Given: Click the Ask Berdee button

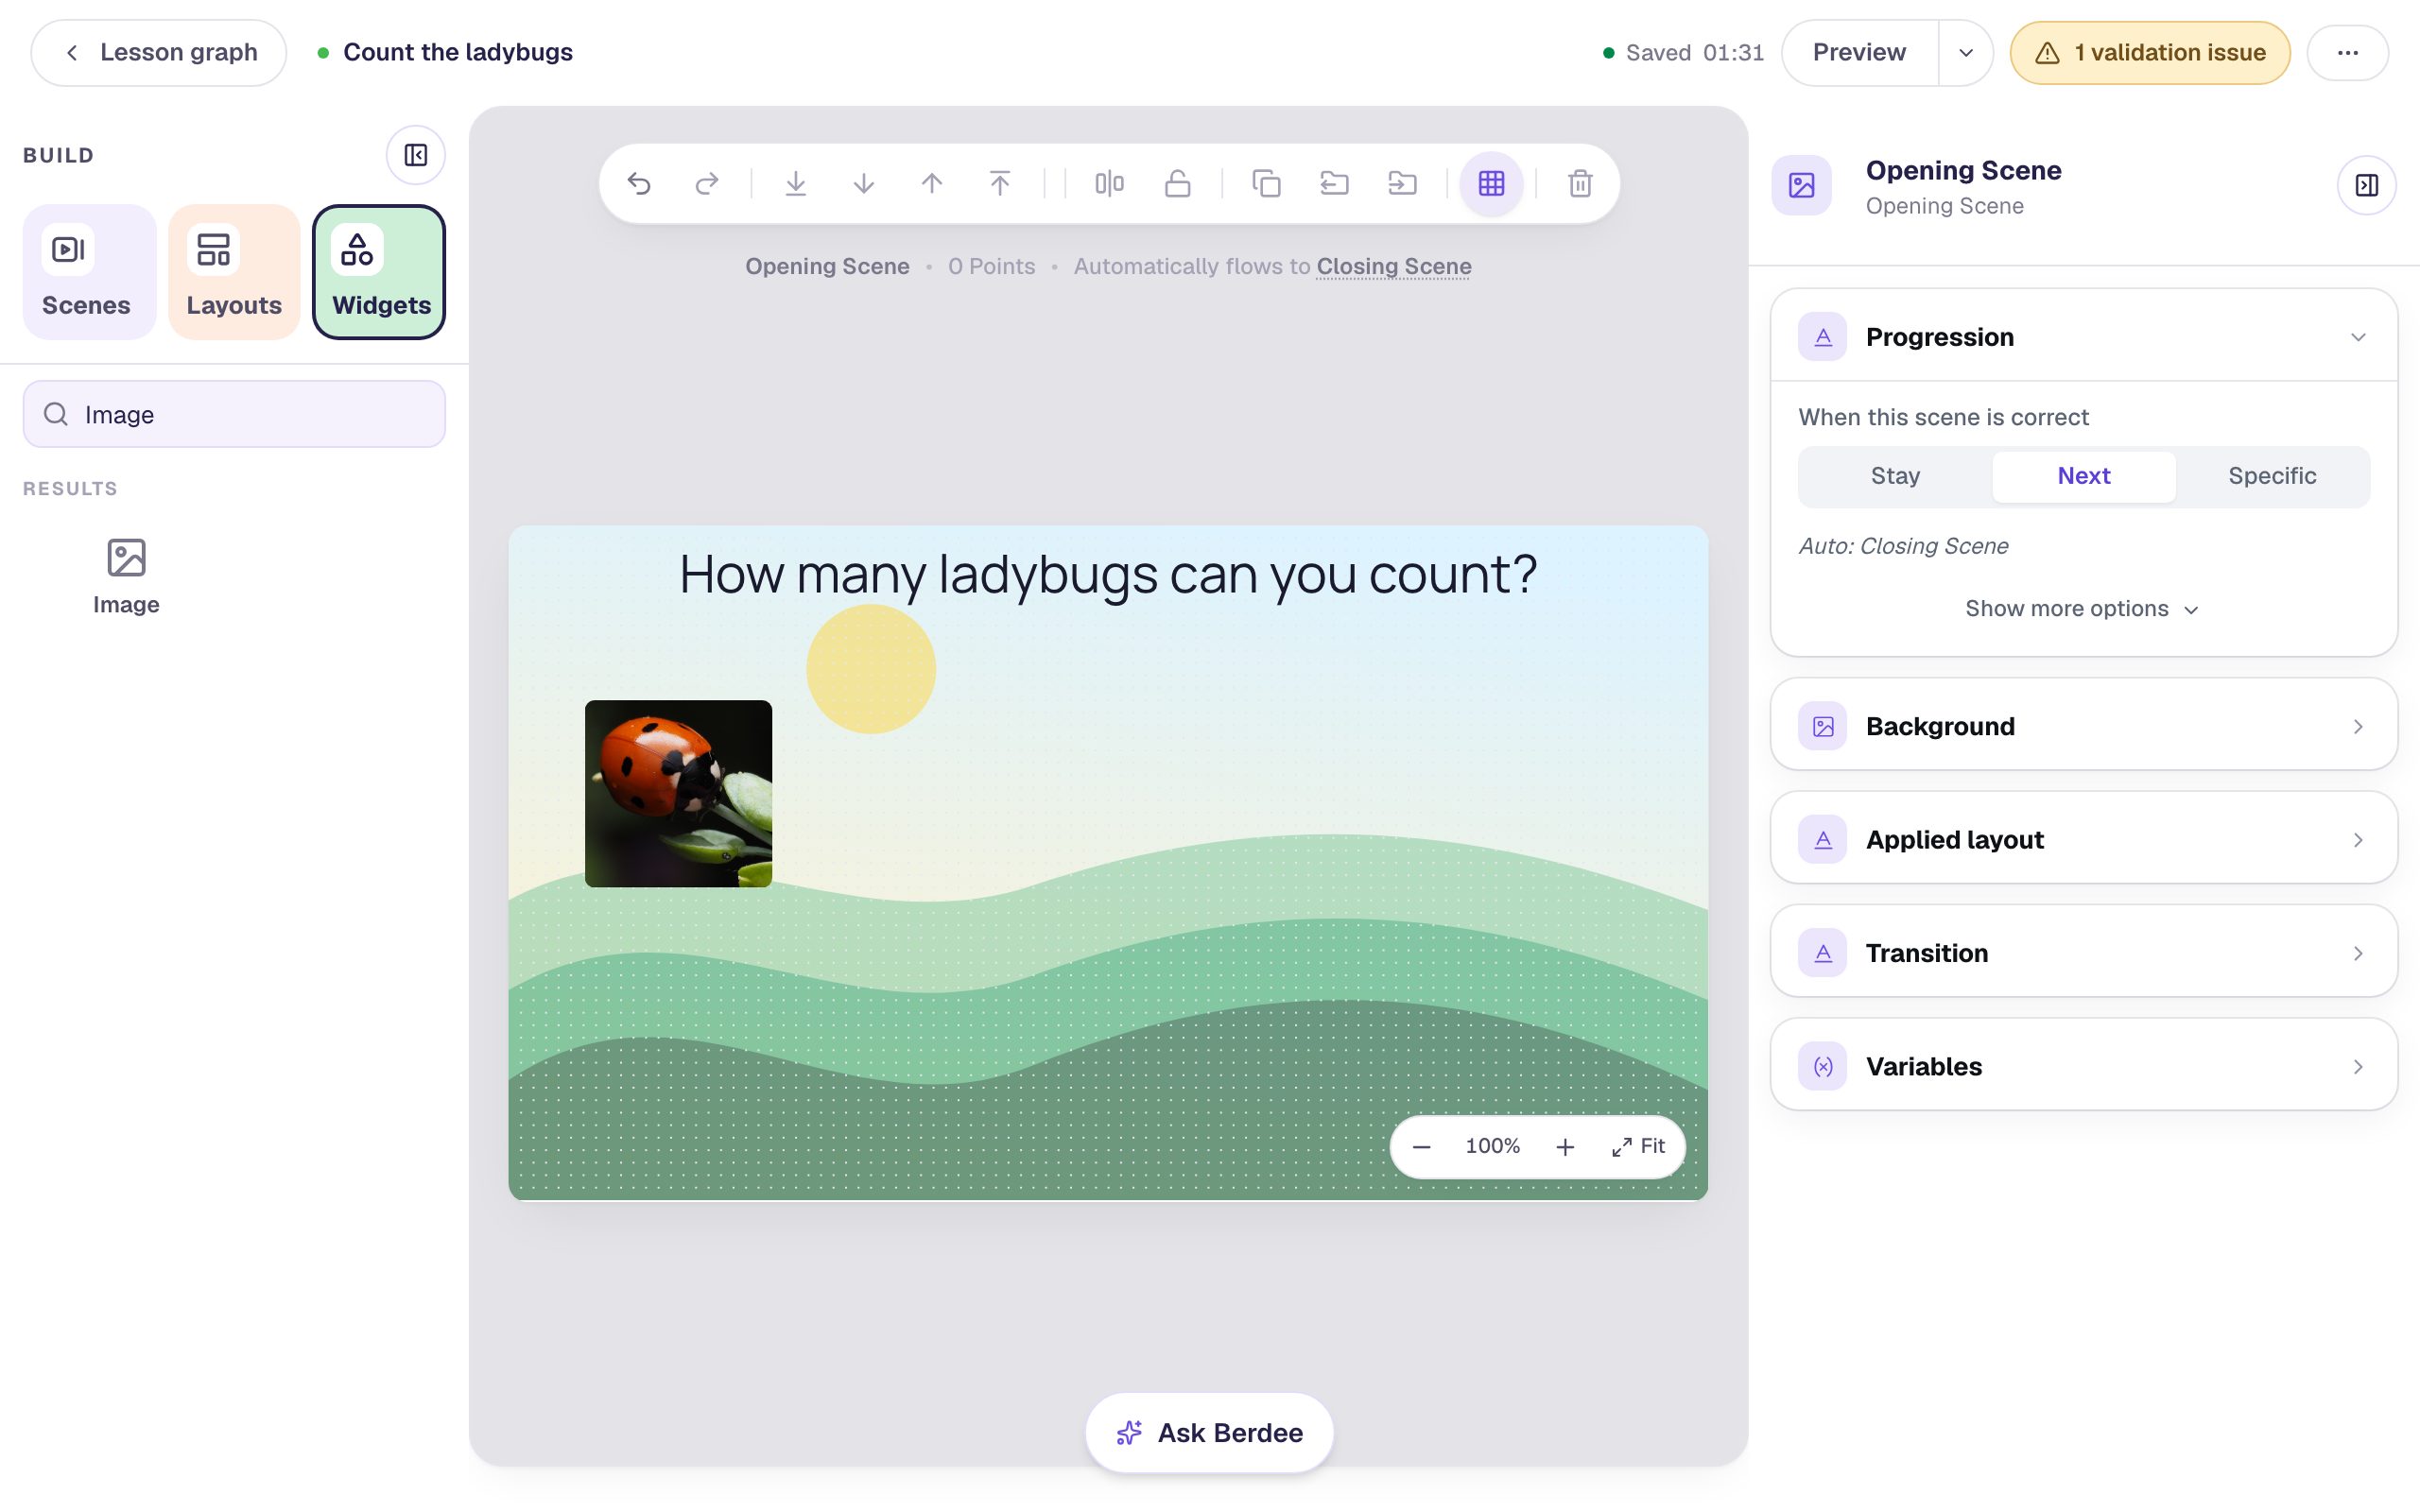Looking at the screenshot, I should click(1209, 1433).
